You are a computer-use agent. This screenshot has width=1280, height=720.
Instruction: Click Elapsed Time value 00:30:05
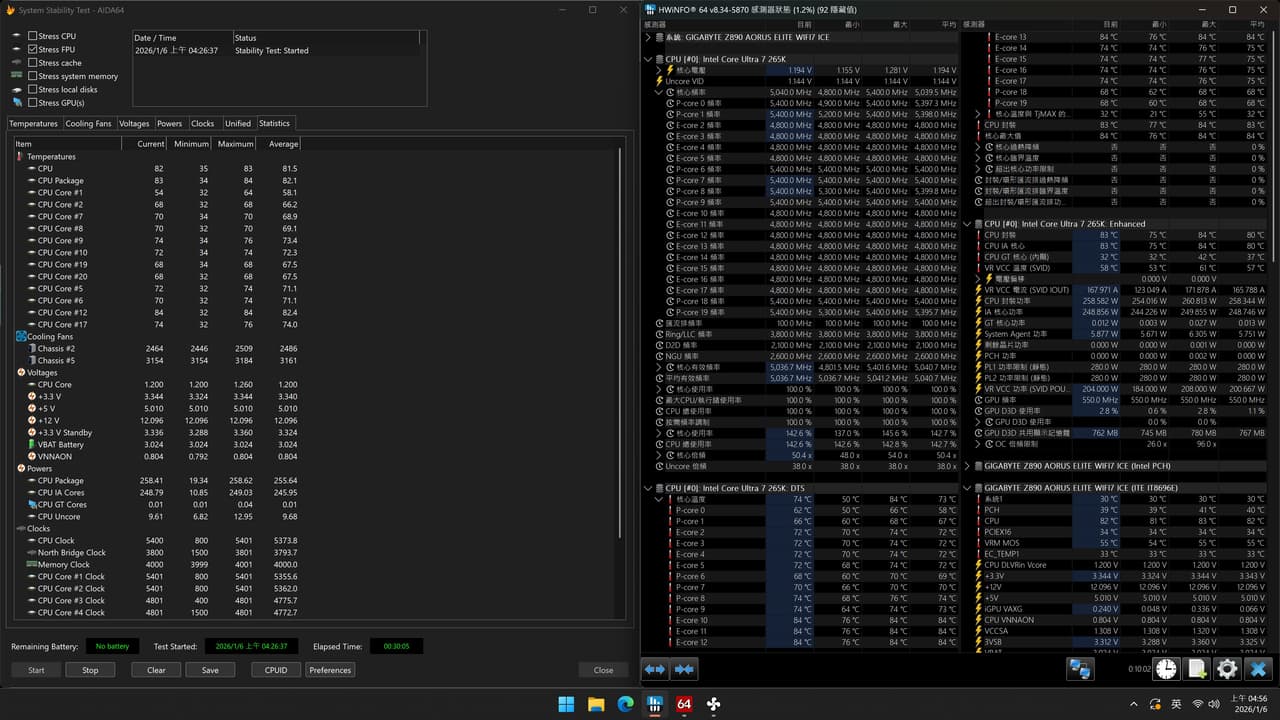click(x=396, y=647)
